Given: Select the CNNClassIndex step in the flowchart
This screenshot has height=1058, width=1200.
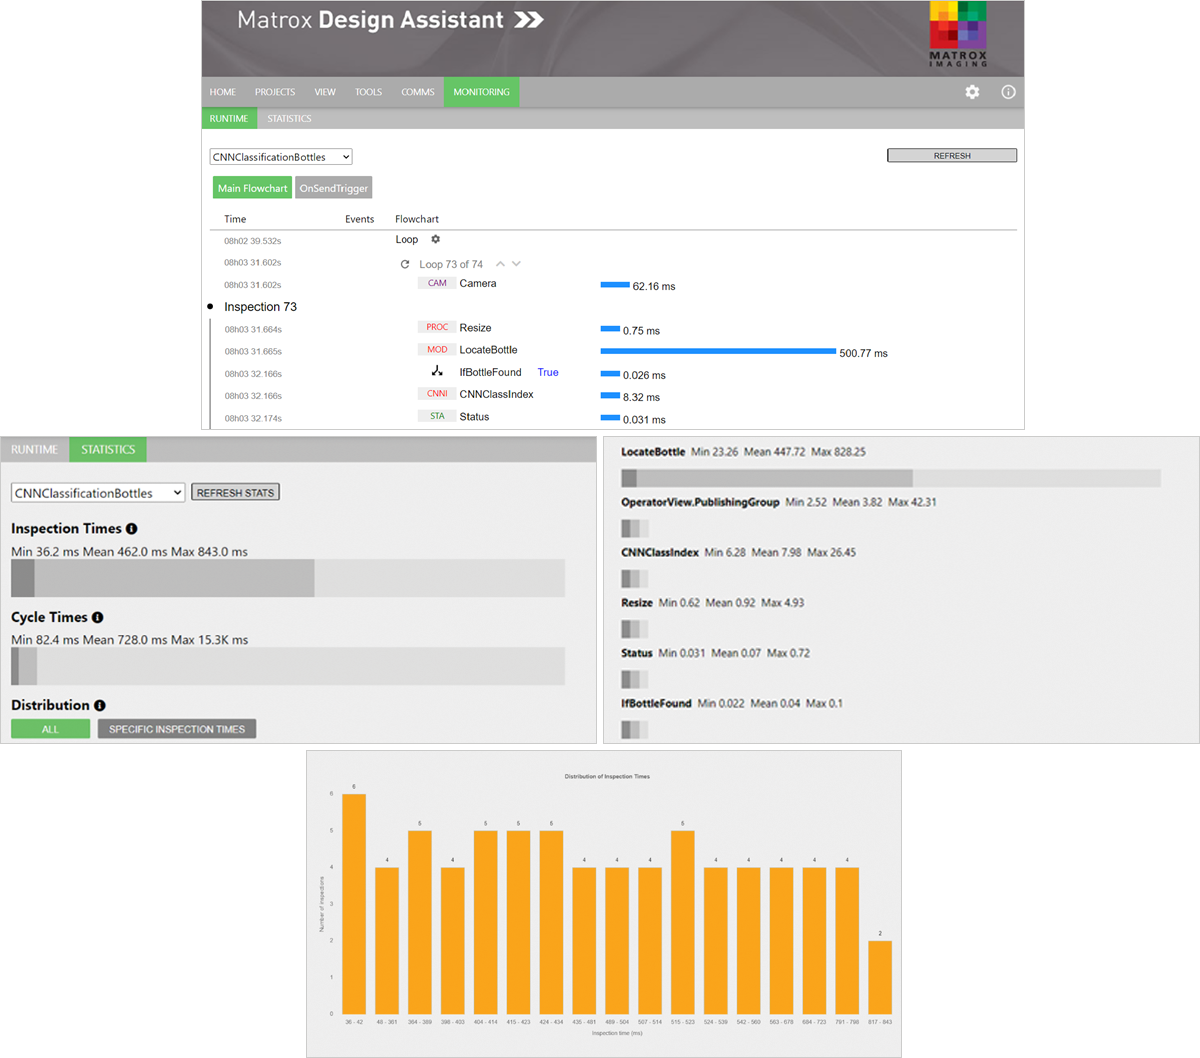Looking at the screenshot, I should tap(496, 394).
